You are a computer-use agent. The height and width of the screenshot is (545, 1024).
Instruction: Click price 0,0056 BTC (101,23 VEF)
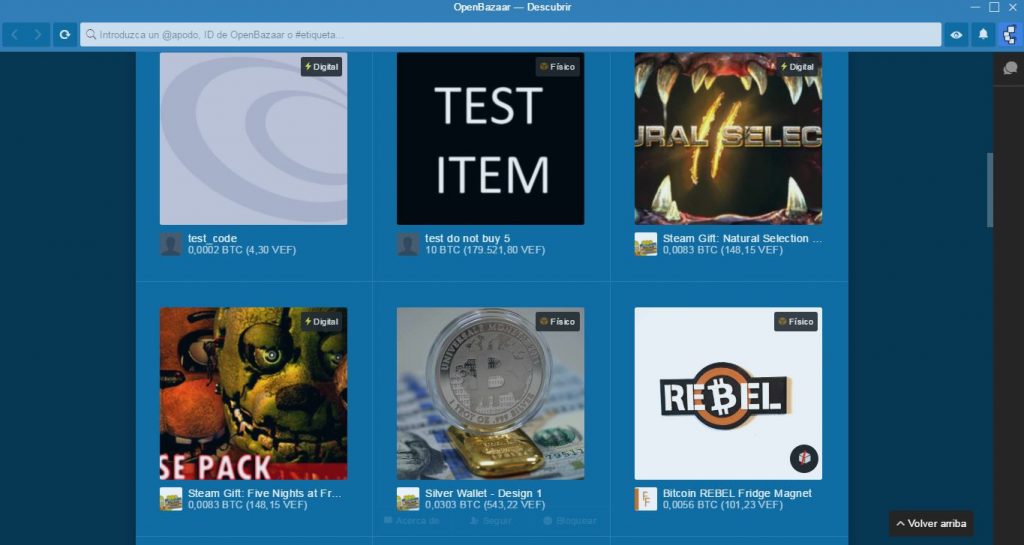(723, 505)
